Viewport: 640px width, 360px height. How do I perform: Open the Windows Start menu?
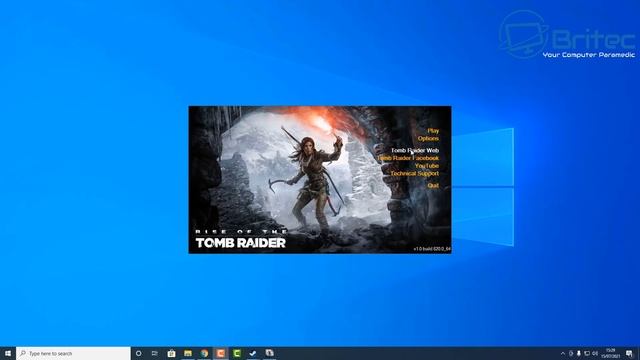click(8, 353)
